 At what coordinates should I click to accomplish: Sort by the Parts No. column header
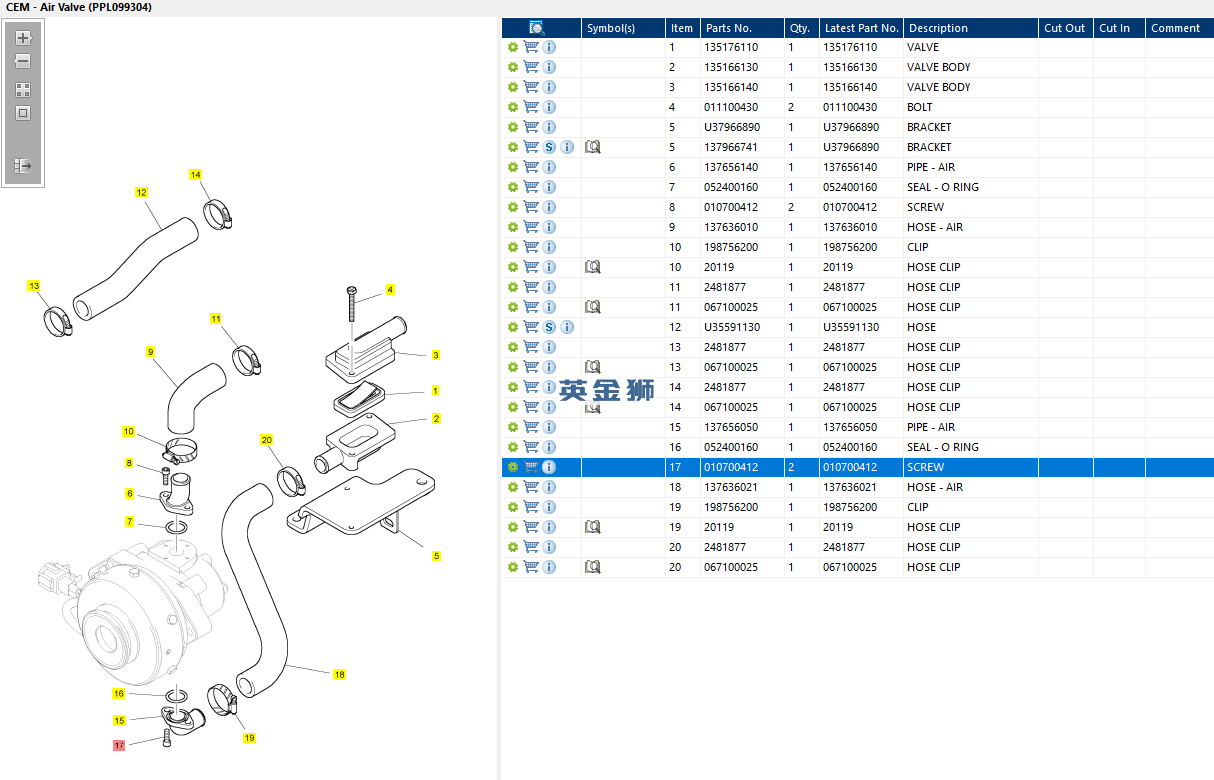[x=741, y=28]
